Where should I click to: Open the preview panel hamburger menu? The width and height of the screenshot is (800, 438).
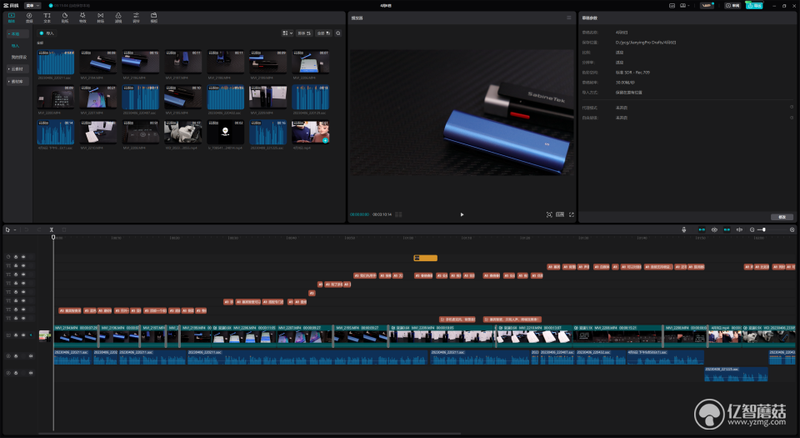click(569, 18)
